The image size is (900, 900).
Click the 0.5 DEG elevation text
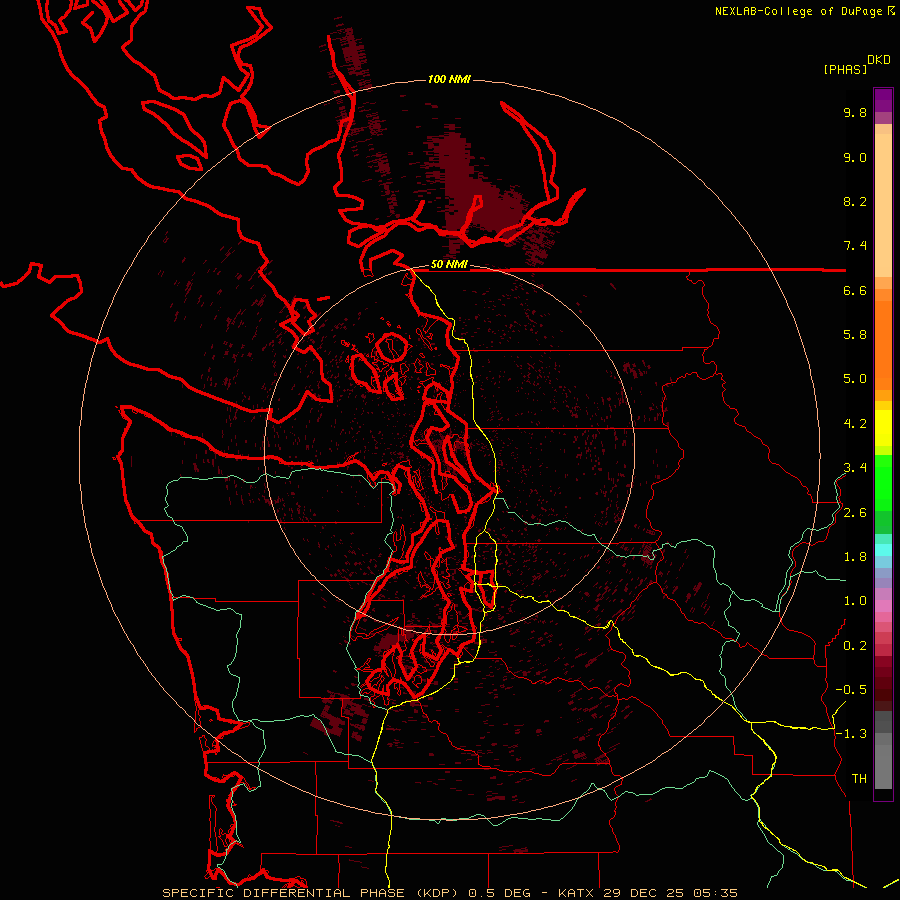click(499, 893)
